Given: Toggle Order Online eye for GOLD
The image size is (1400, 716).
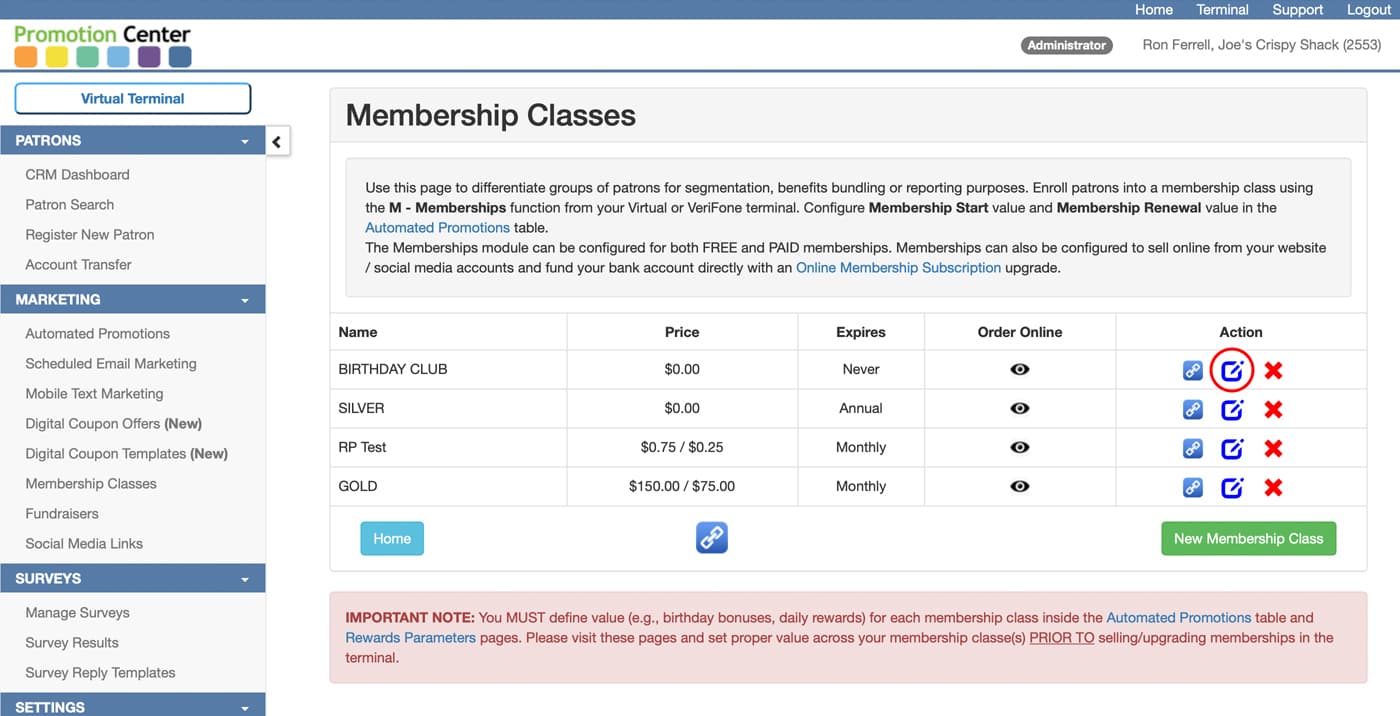Looking at the screenshot, I should coord(1019,486).
